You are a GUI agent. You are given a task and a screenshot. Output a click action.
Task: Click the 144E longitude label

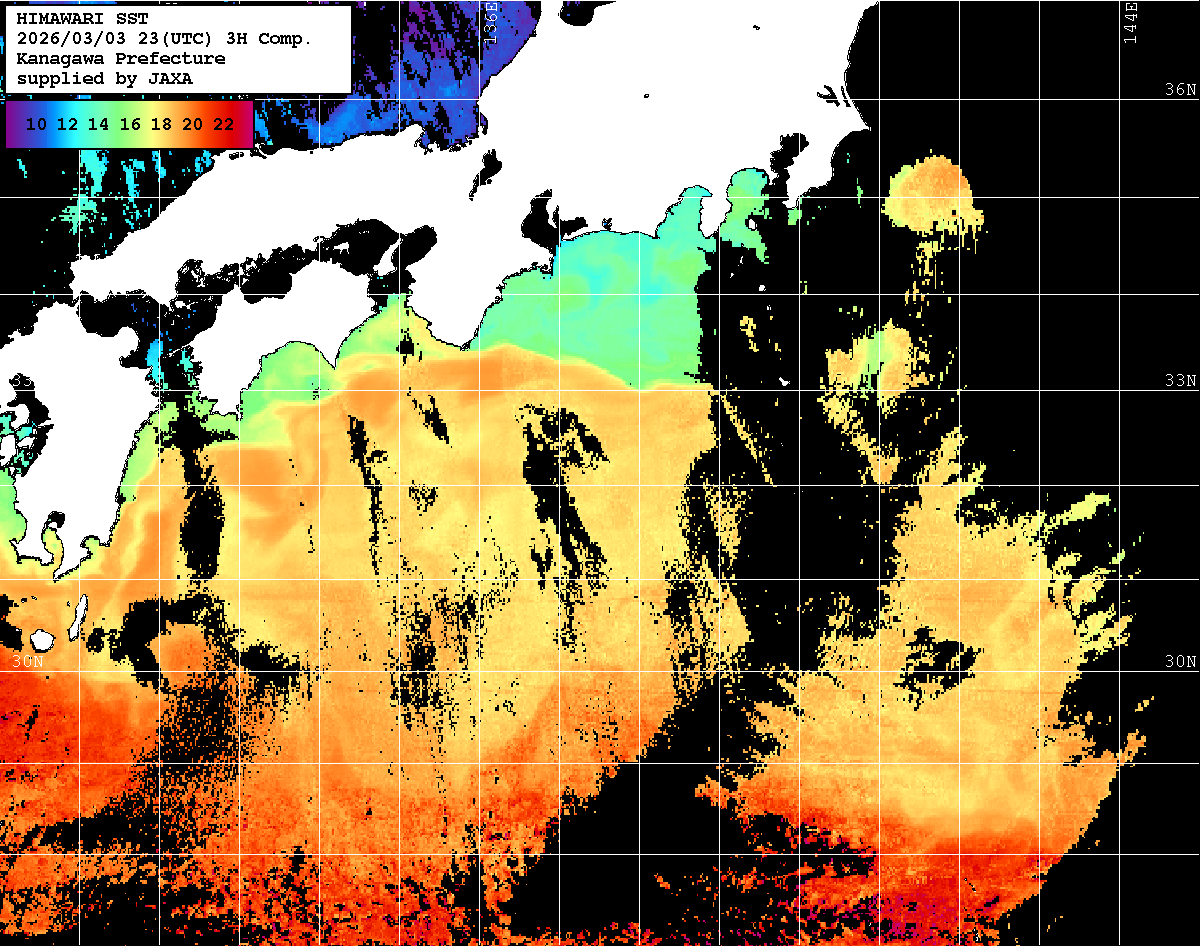click(1131, 22)
